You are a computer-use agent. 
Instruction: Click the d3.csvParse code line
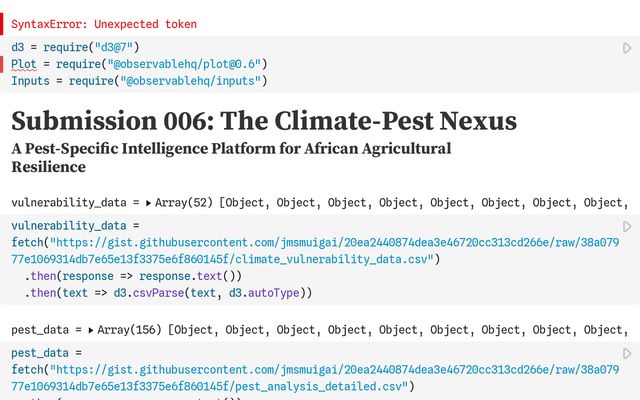(170, 293)
